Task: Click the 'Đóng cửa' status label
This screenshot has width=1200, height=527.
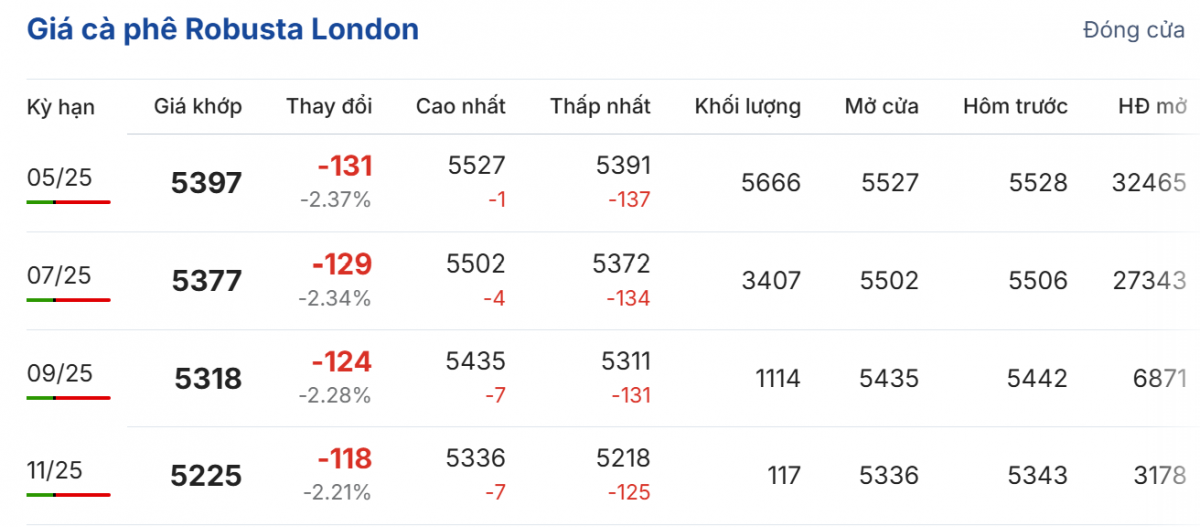Action: [1133, 30]
